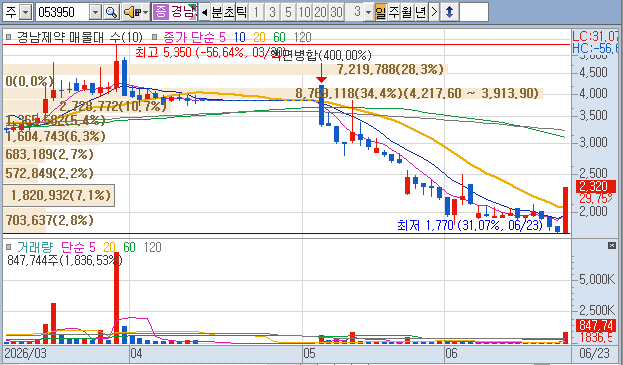Click the purple 증 margin badge icon
This screenshot has width=623, height=365.
160,12
